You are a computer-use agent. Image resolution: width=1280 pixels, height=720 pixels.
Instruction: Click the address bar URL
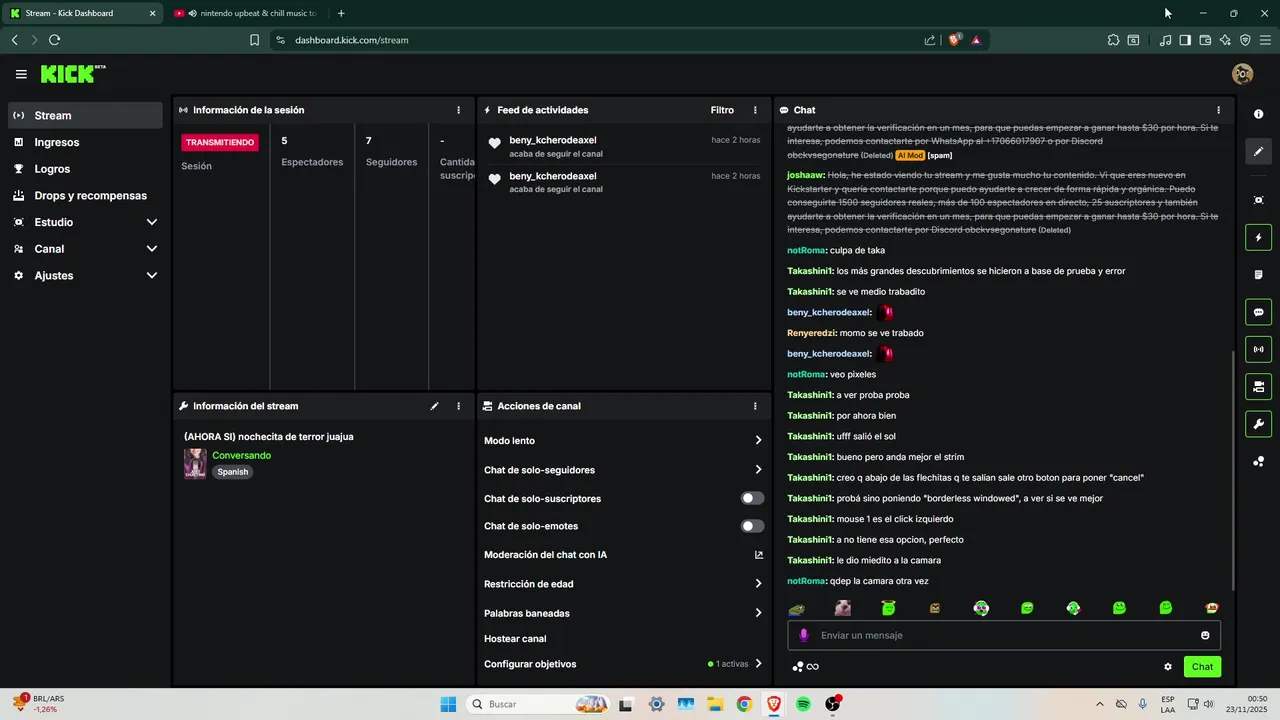coord(351,40)
